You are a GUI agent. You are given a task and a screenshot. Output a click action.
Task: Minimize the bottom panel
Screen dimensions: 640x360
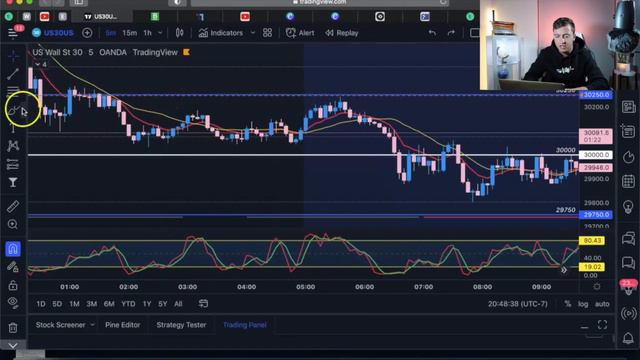tap(584, 327)
